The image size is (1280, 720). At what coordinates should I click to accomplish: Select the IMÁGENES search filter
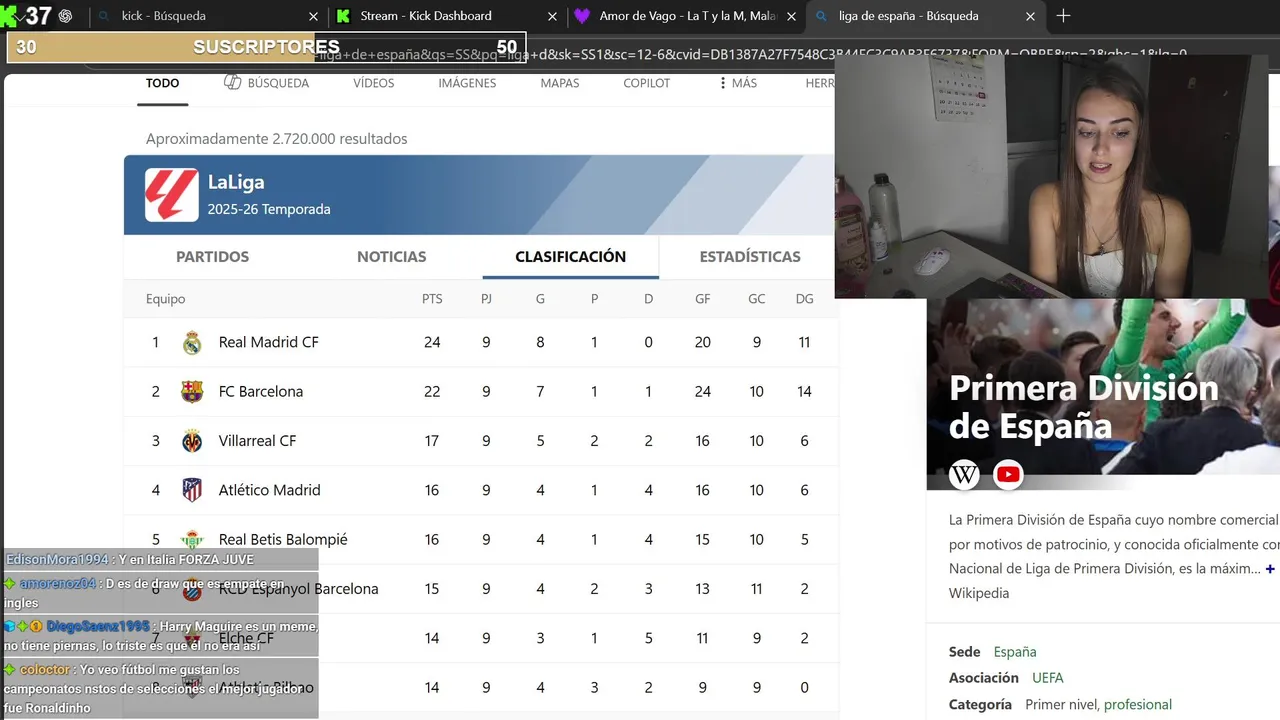tap(467, 83)
